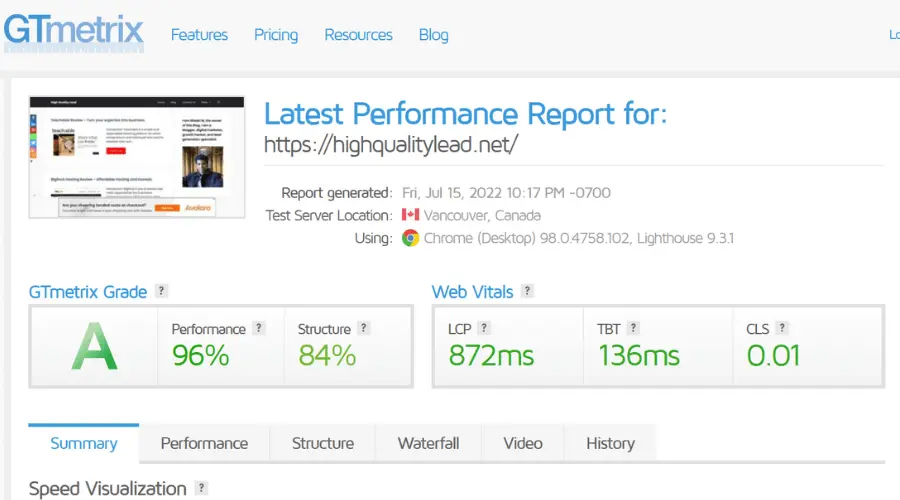Open the highqualitylead.net URL link
The height and width of the screenshot is (500, 900).
click(x=391, y=144)
